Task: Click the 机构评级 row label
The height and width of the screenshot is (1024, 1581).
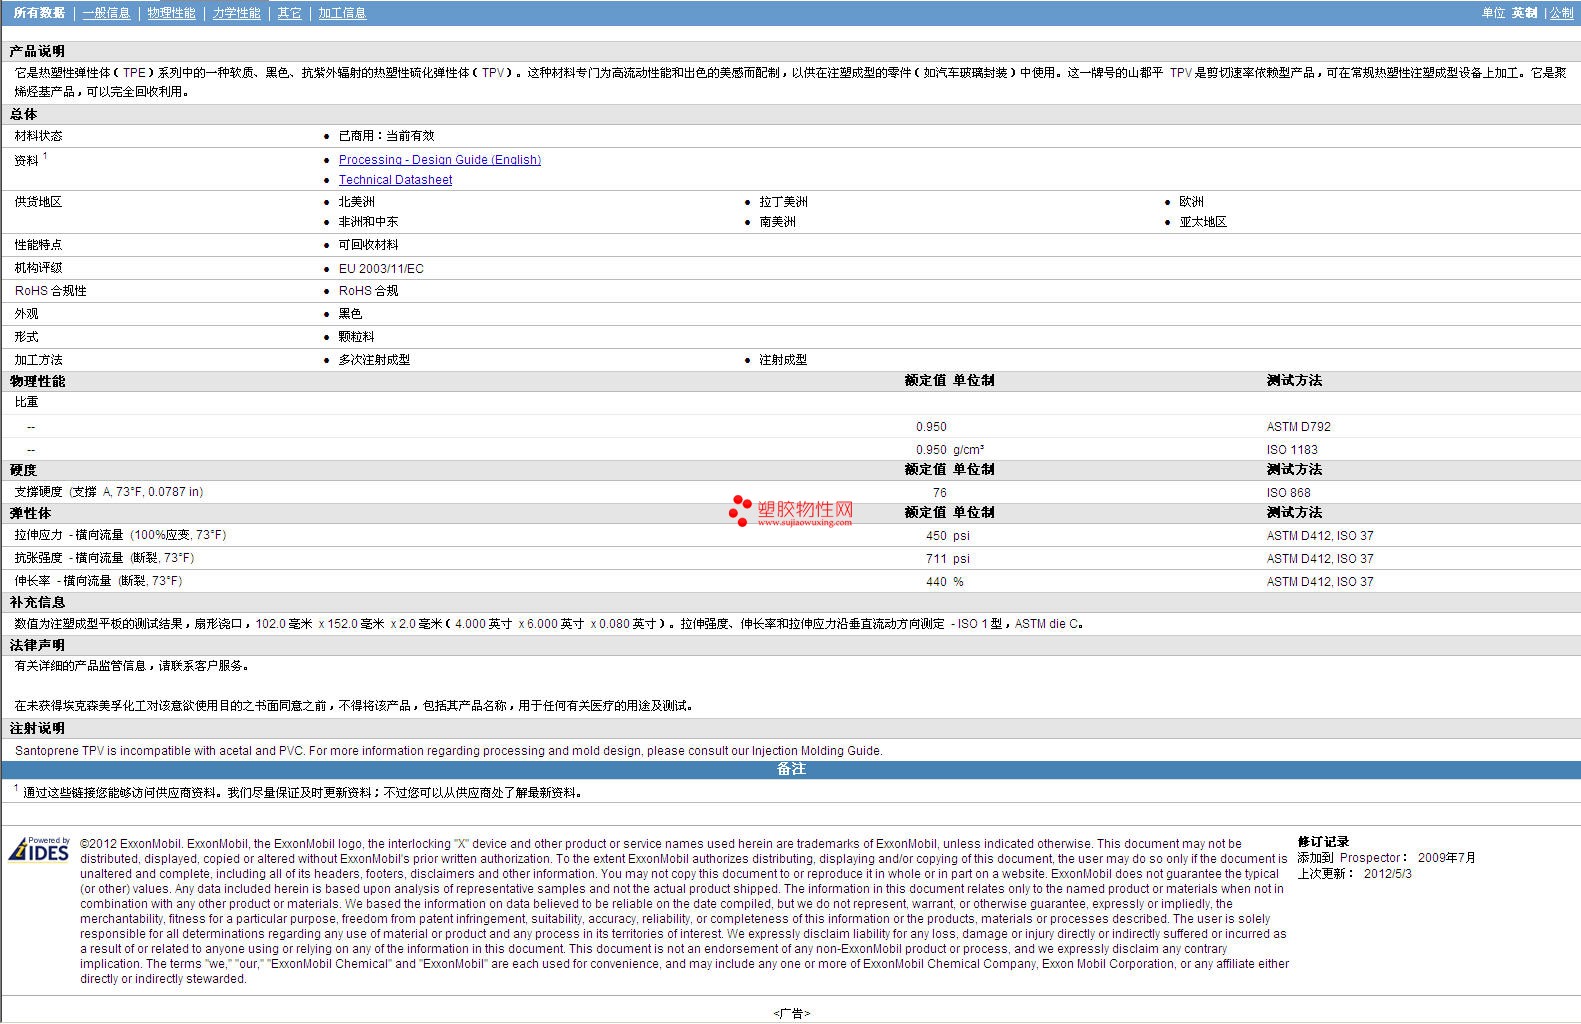Action: coord(38,268)
